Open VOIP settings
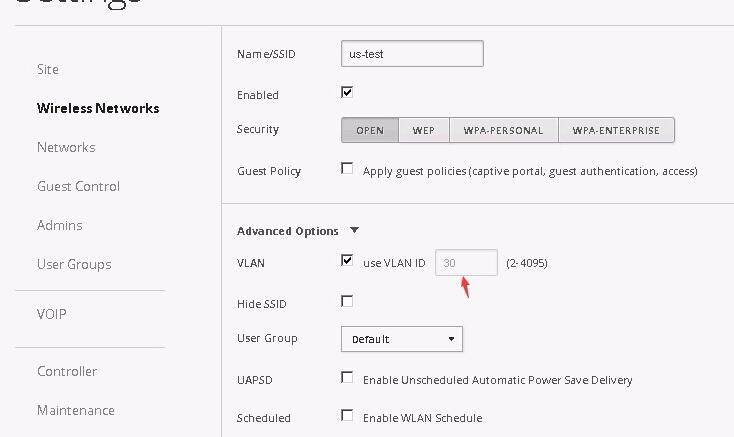Screen dimensions: 734x437 tap(52, 314)
